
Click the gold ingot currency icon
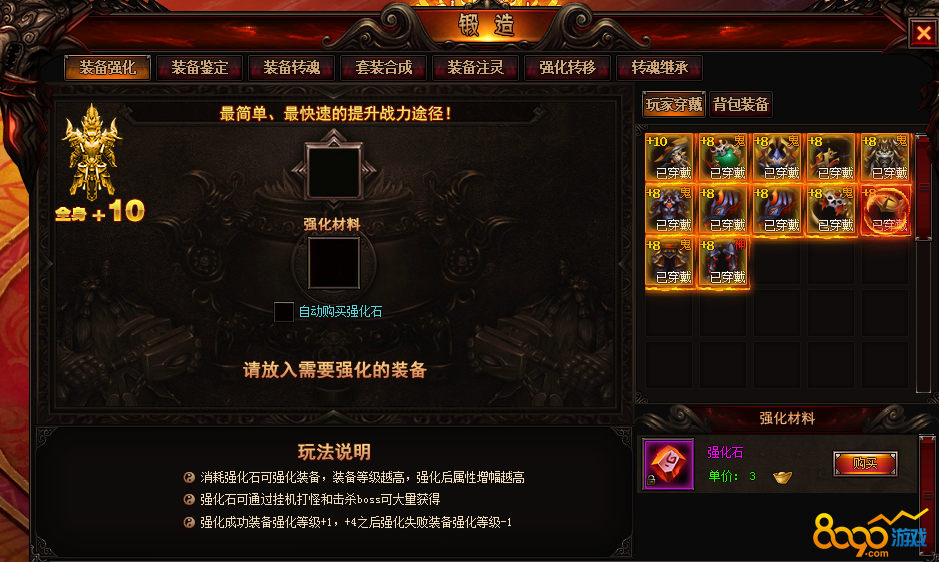coord(782,477)
